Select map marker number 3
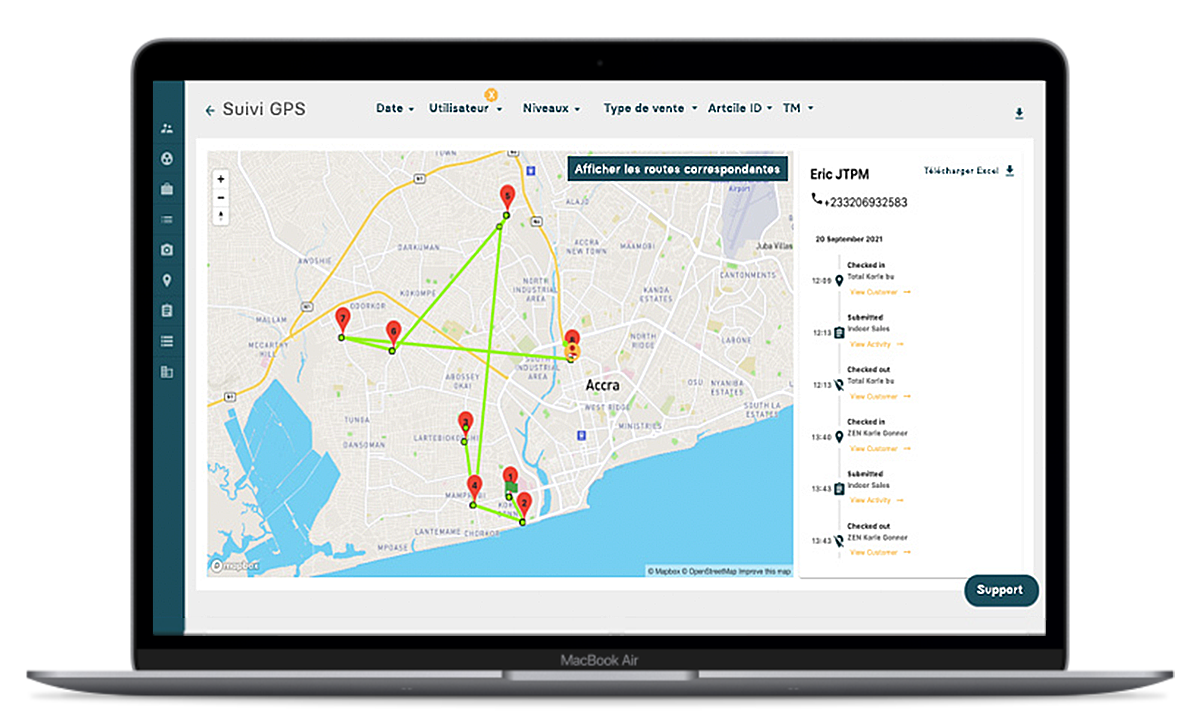This screenshot has width=1200, height=715. (x=465, y=424)
